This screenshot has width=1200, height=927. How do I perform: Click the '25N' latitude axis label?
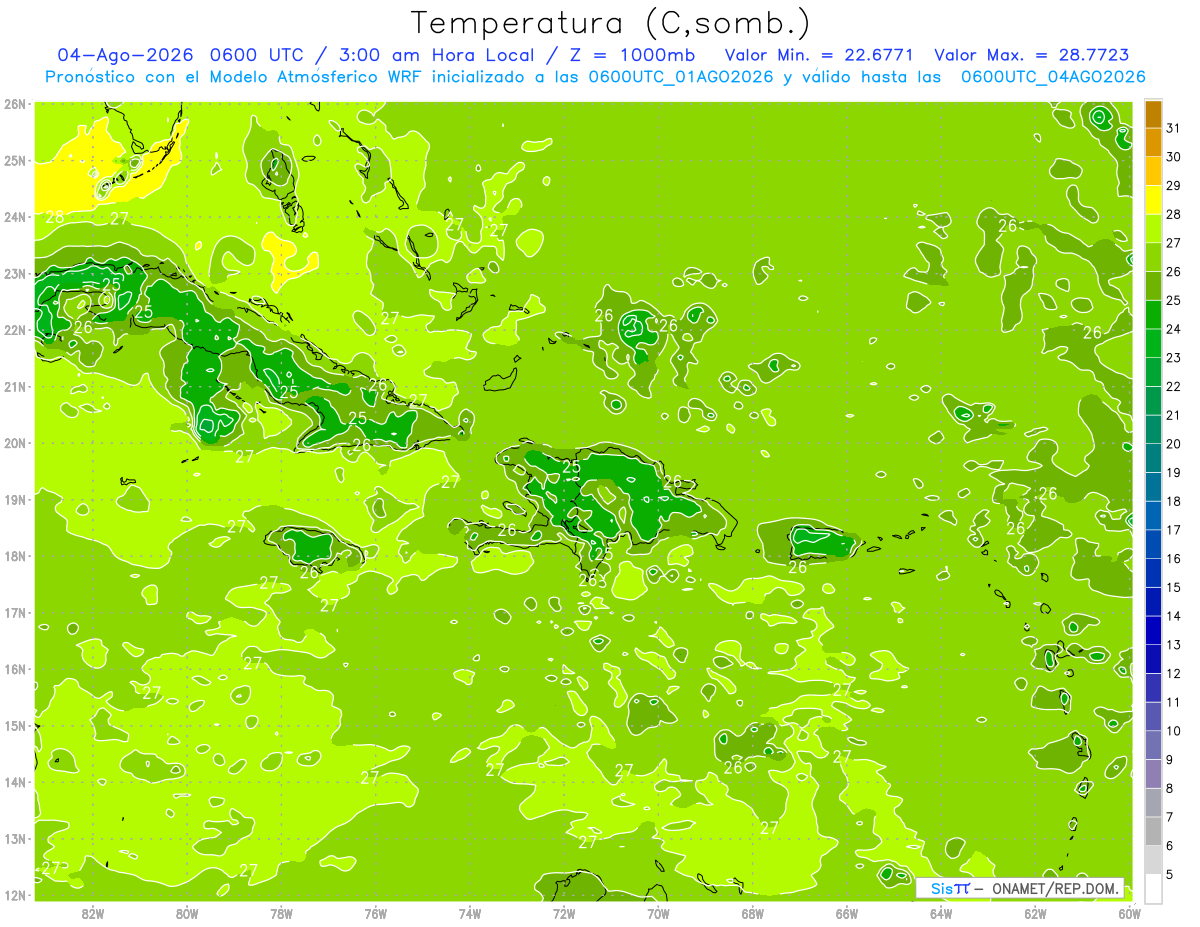(15, 160)
